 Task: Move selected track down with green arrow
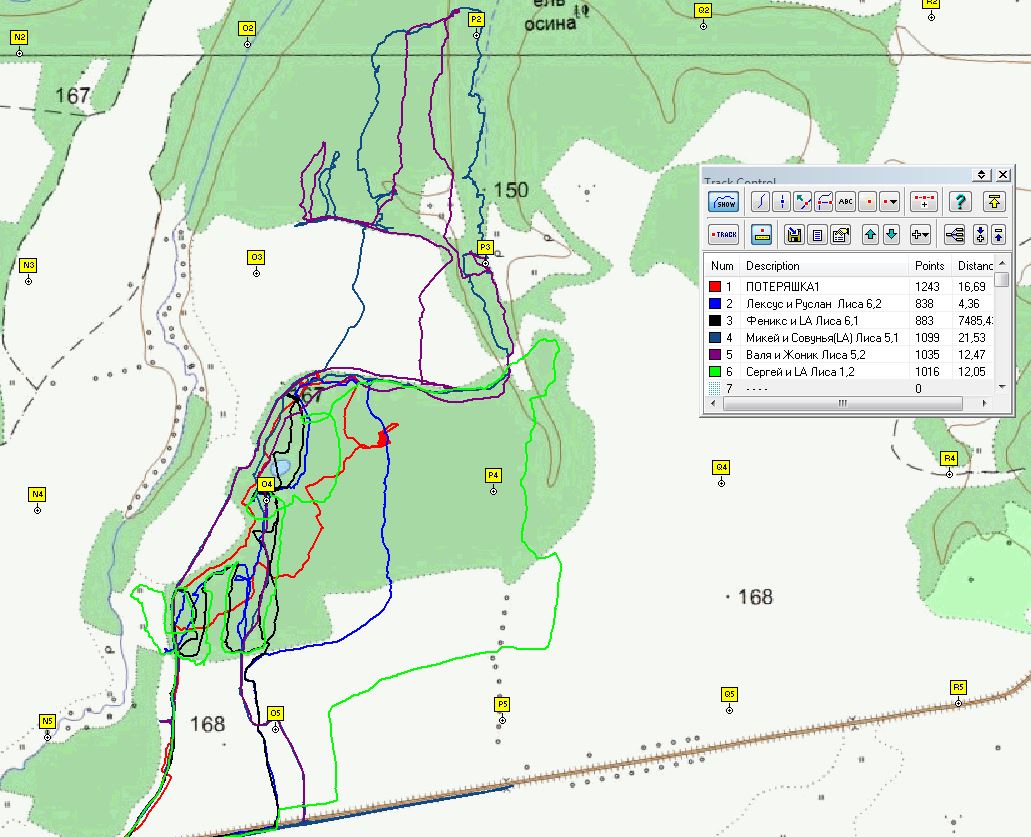[x=891, y=234]
